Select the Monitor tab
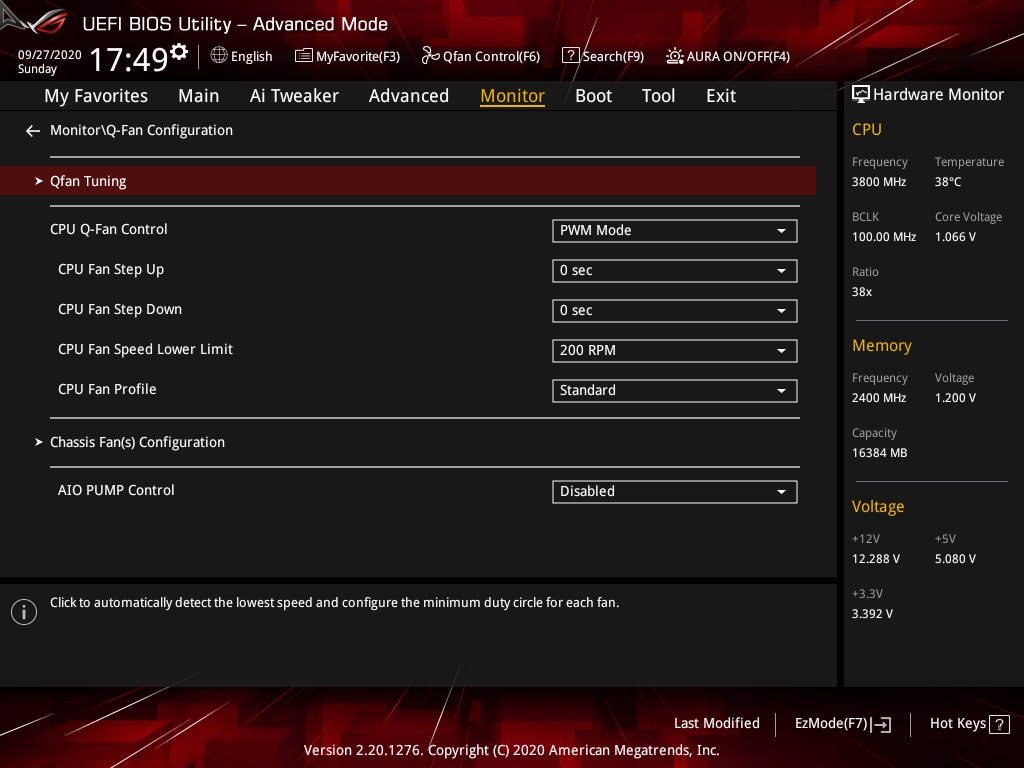The height and width of the screenshot is (768, 1024). (513, 96)
